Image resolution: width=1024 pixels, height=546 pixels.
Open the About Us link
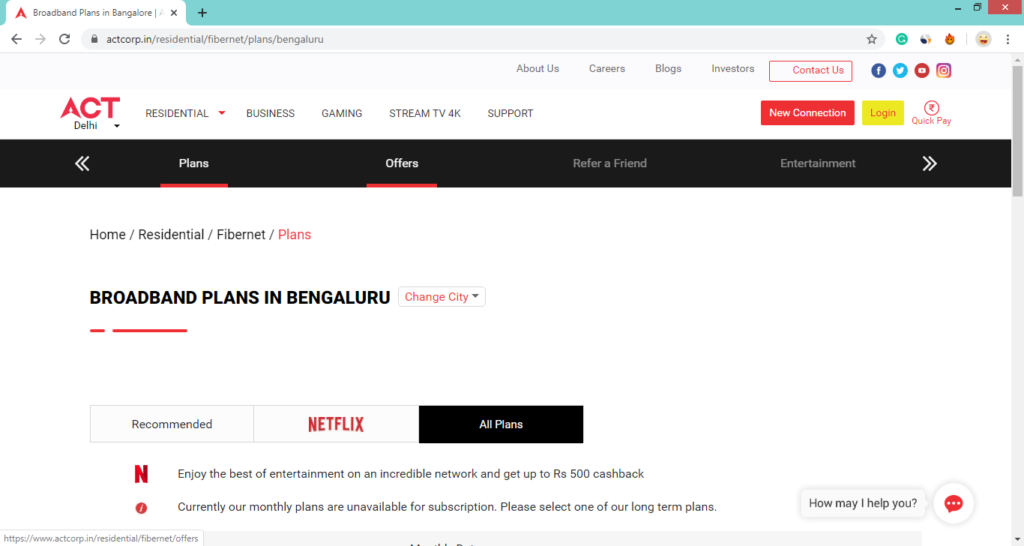pyautogui.click(x=537, y=69)
